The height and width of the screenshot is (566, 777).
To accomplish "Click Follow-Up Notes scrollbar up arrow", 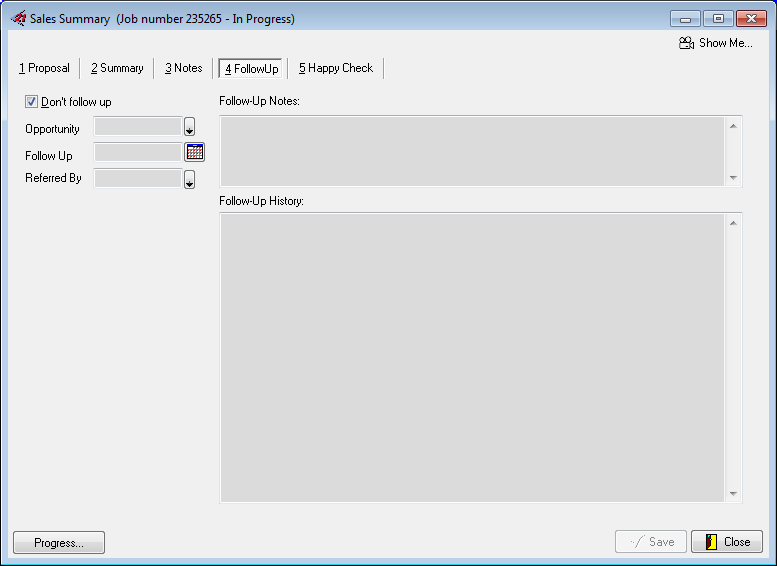I will [733, 126].
